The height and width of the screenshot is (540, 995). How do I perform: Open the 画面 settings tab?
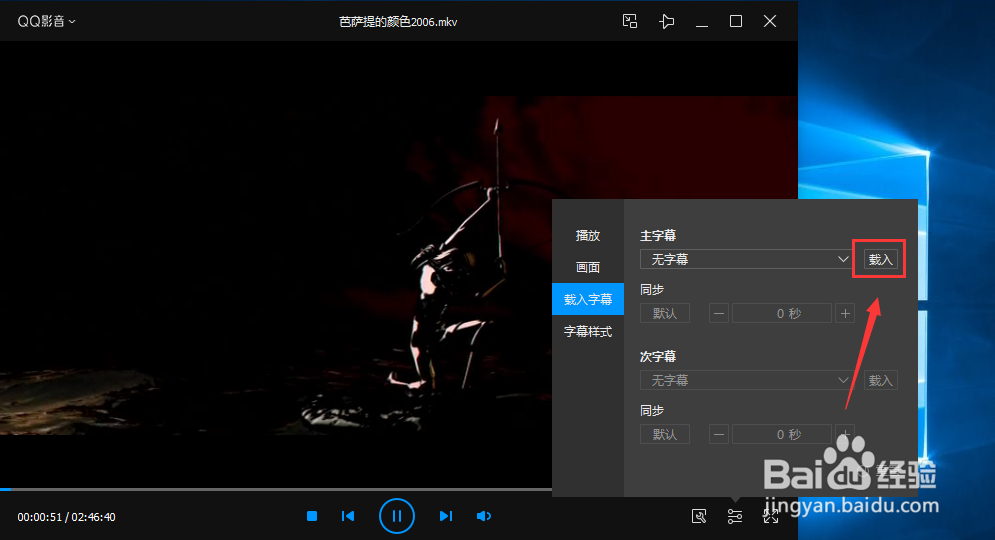click(588, 267)
